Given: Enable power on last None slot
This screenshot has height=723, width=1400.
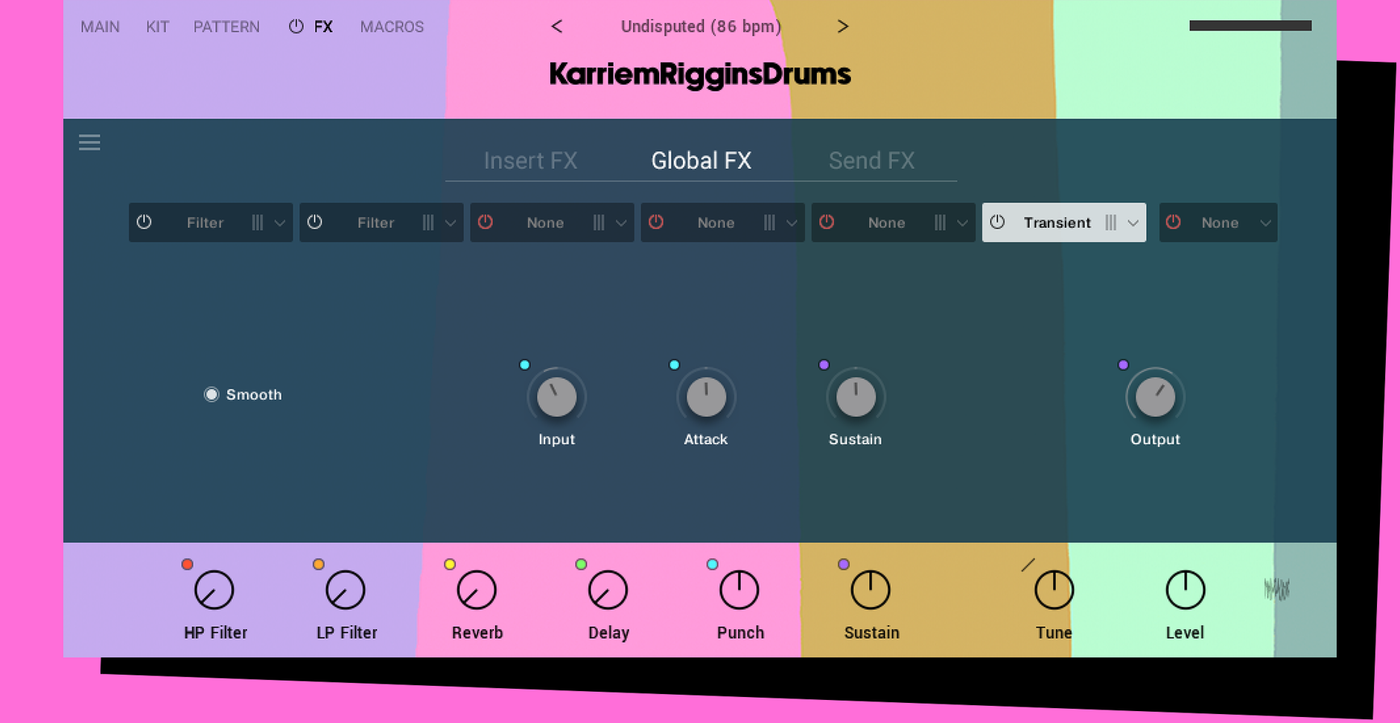Looking at the screenshot, I should tap(1174, 222).
